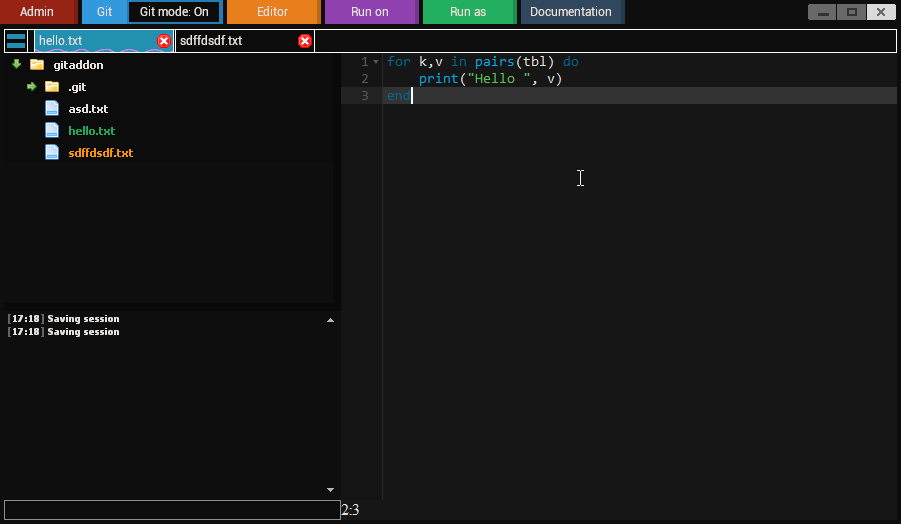Fold the for loop at line 1
Viewport: 901px width, 524px height.
point(376,61)
